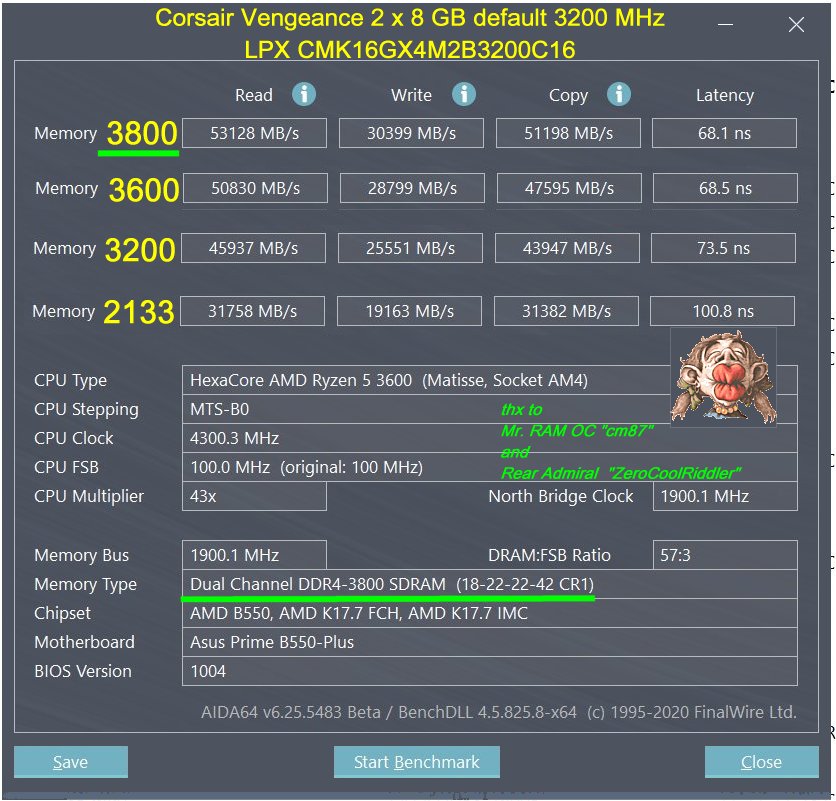Image resolution: width=836 pixels, height=801 pixels.
Task: Select the 31758 MB/s read value
Action: point(252,311)
